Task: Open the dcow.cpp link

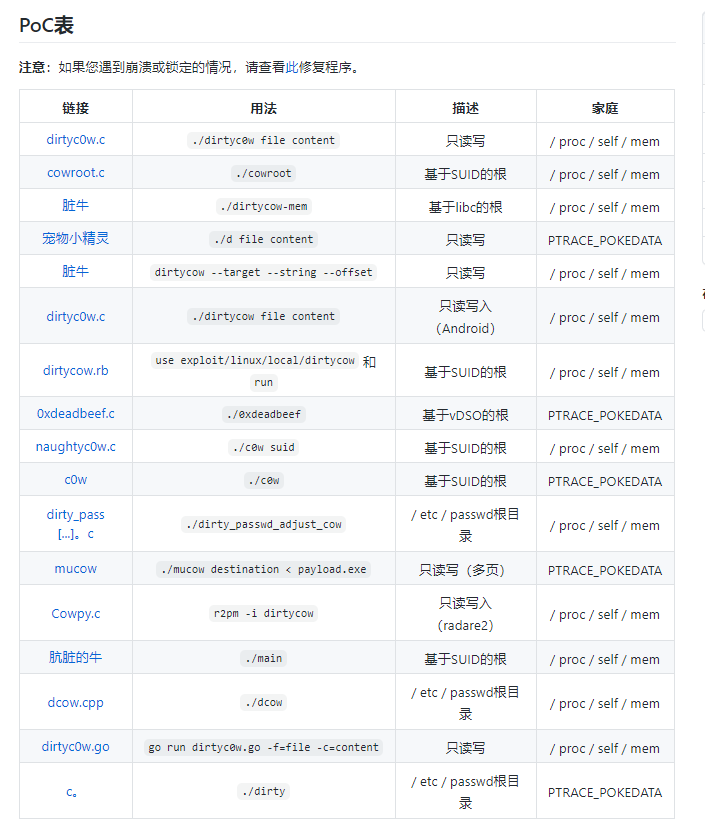Action: [x=76, y=702]
